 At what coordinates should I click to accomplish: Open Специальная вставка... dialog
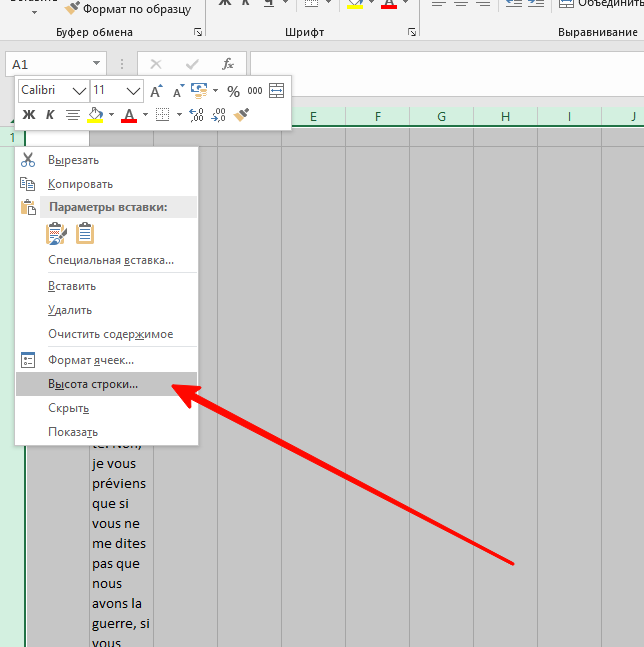point(106,260)
